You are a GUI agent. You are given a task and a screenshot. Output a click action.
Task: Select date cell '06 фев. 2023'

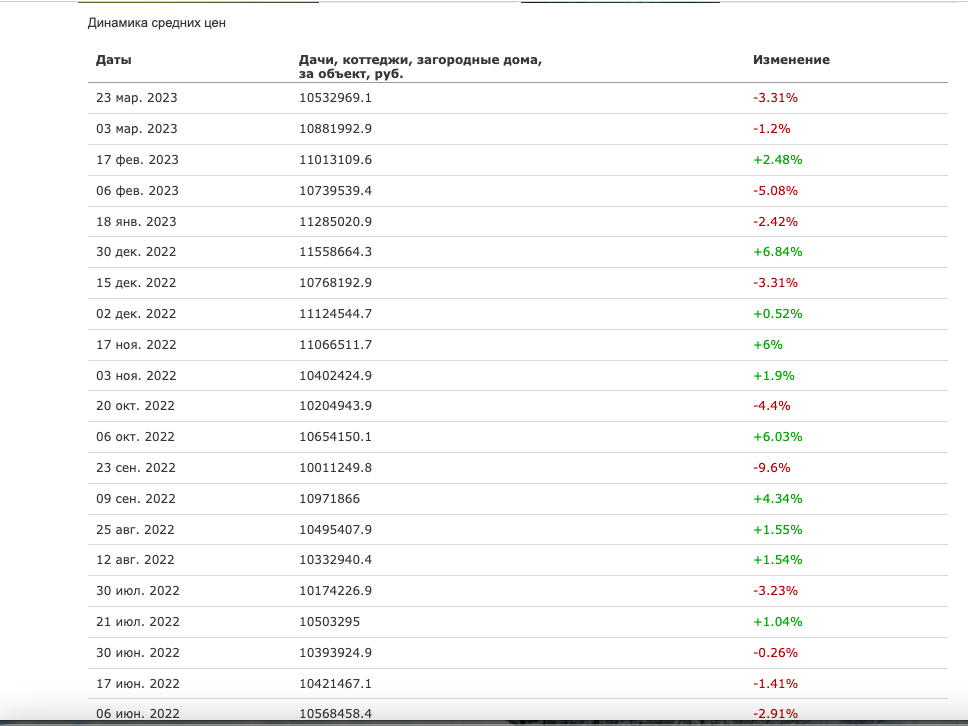click(137, 190)
